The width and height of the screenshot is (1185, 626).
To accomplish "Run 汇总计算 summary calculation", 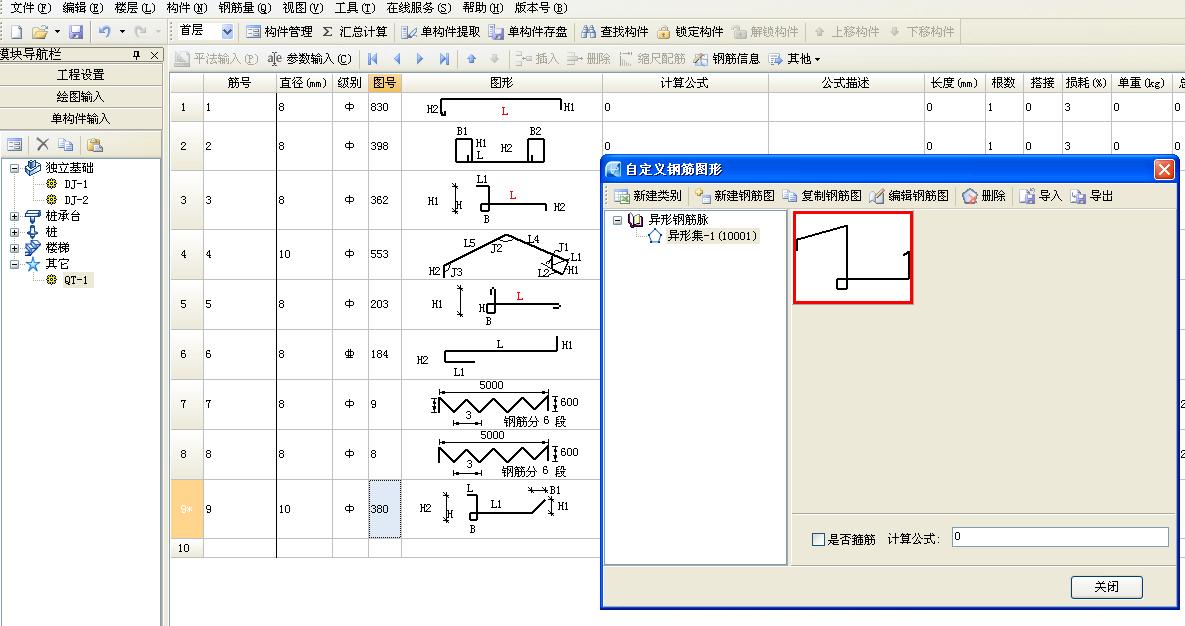I will tap(354, 32).
